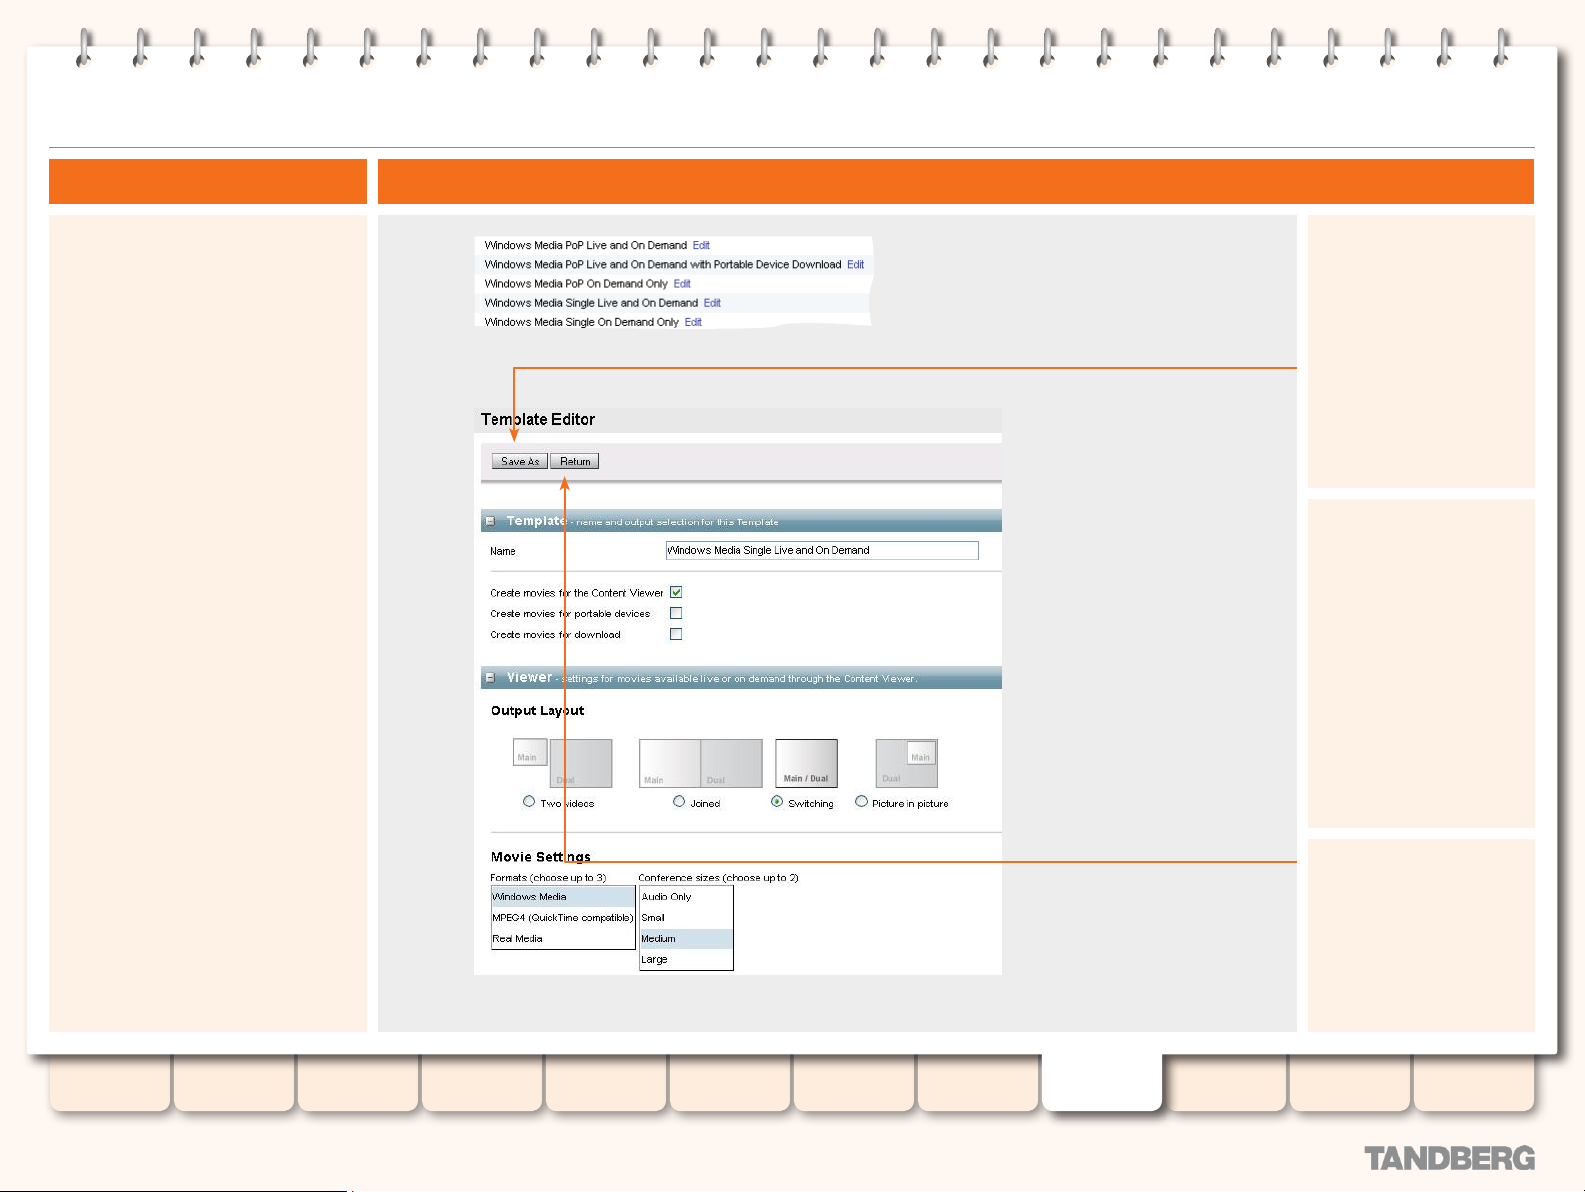Image resolution: width=1585 pixels, height=1192 pixels.
Task: Select the Two videos layout radio button
Action: [x=529, y=801]
